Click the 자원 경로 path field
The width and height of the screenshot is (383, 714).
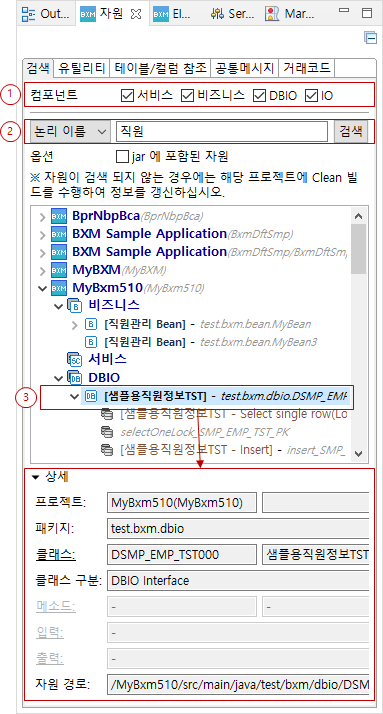pos(238,684)
